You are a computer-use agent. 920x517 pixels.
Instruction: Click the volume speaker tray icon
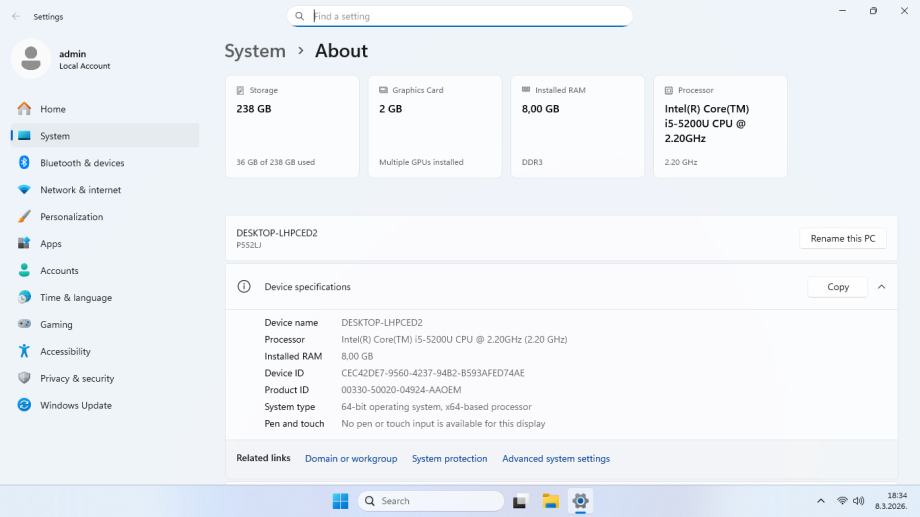[858, 501]
